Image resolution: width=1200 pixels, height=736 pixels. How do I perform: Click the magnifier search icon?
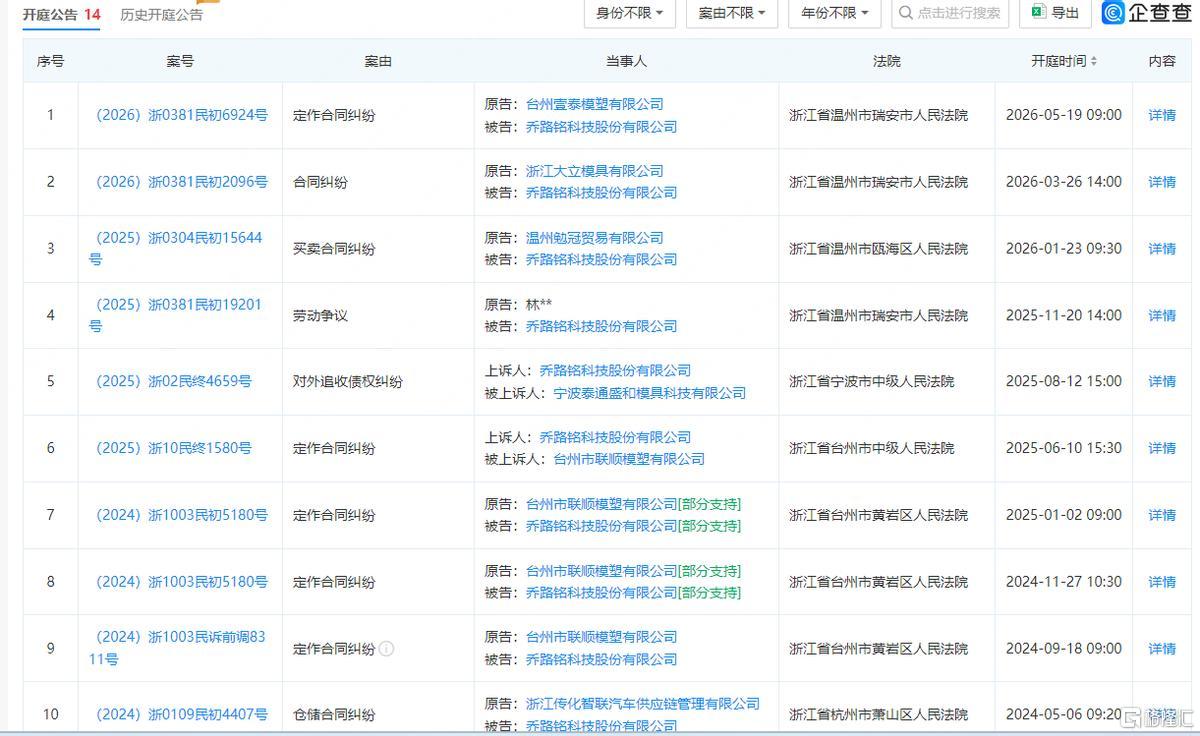[x=905, y=13]
